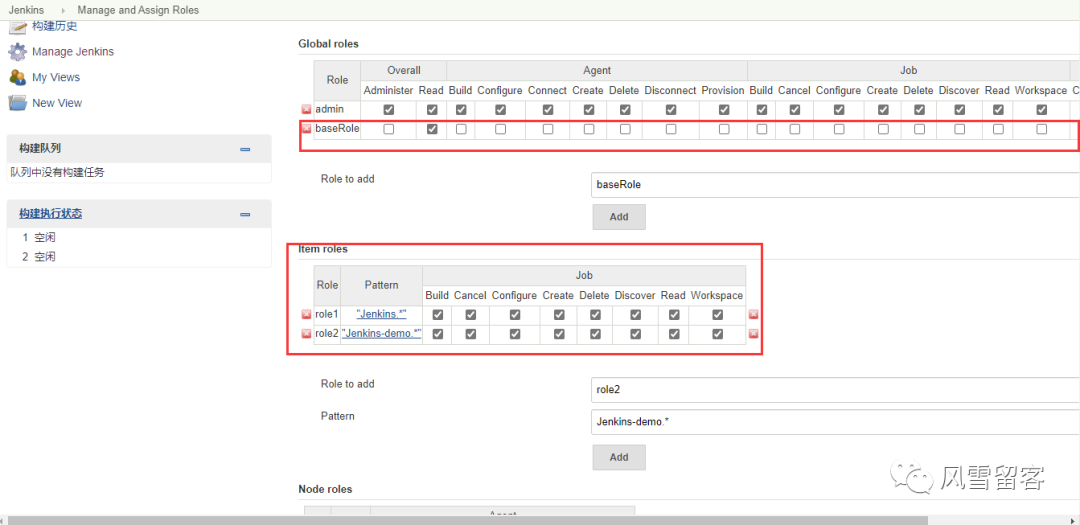The image size is (1080, 525).
Task: Uncheck Job Cancel for role2
Action: 470,334
